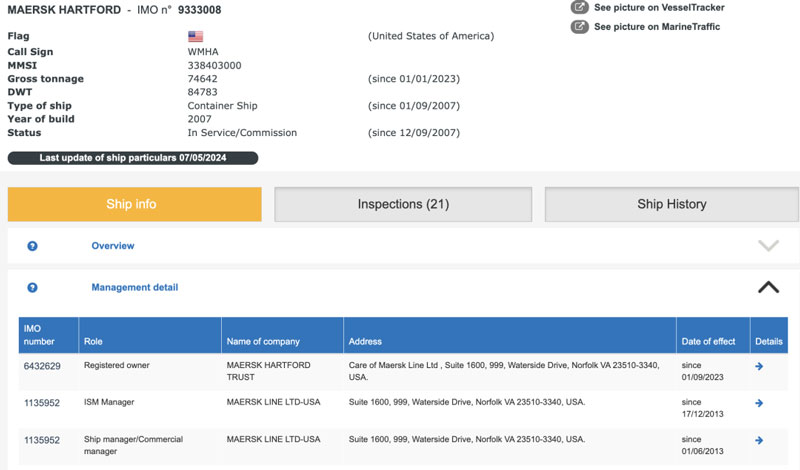Click the 'Role' column header
The height and width of the screenshot is (470, 800).
tap(150, 335)
